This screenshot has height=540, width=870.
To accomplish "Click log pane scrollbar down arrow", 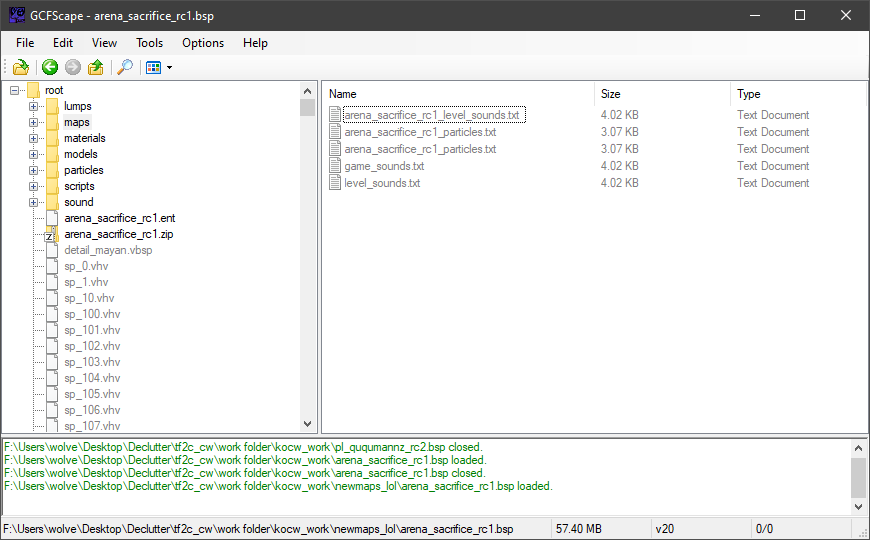I will 858,506.
